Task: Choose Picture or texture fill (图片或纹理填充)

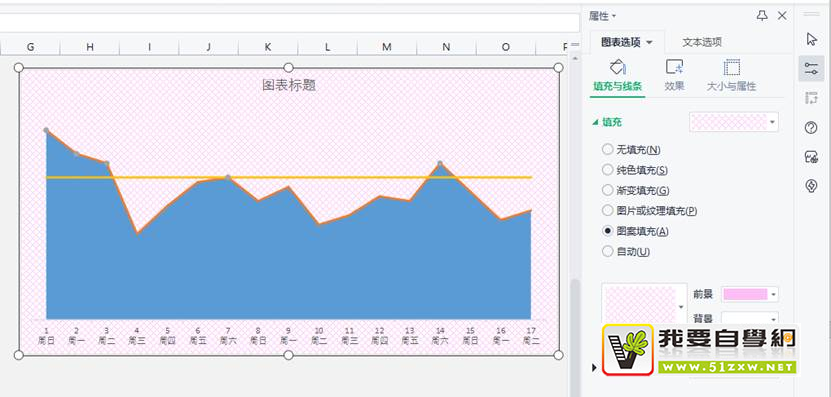Action: tap(607, 210)
